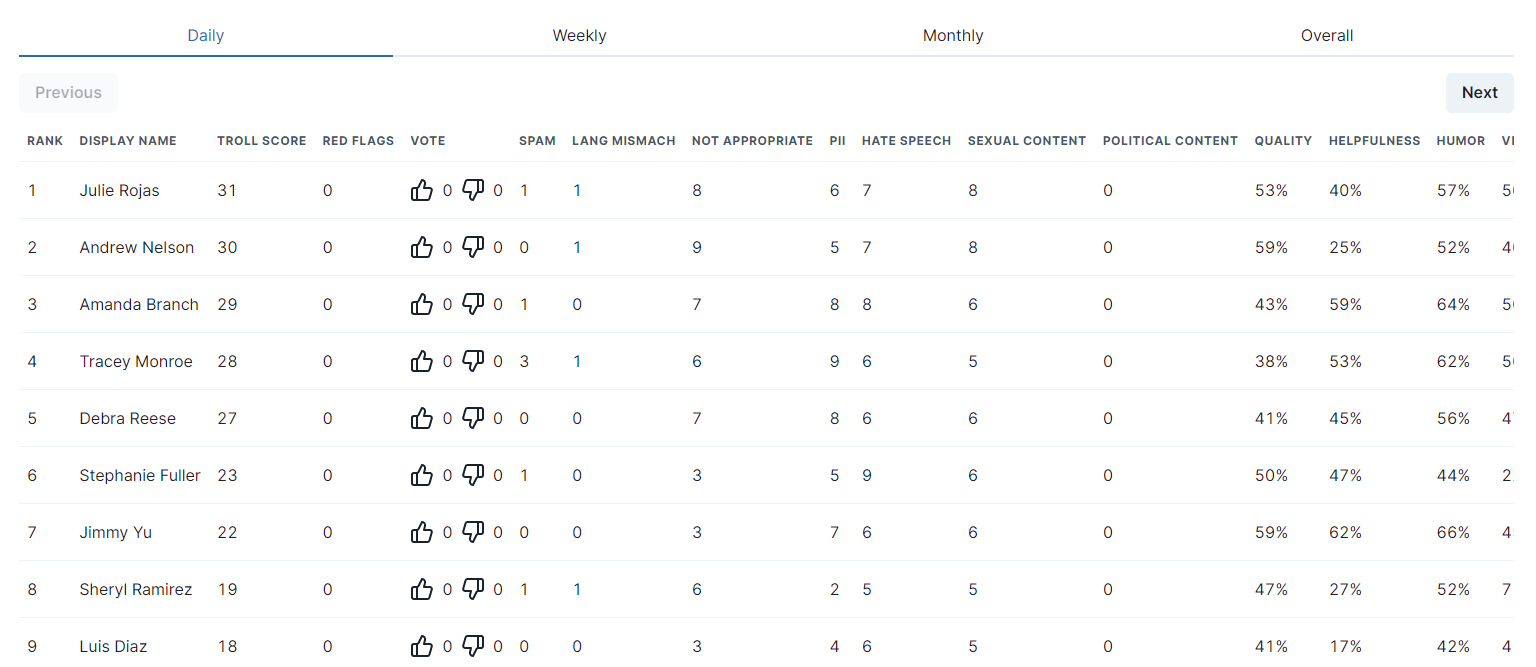Click the Troll Score column header
This screenshot has width=1536, height=667.
(x=262, y=141)
